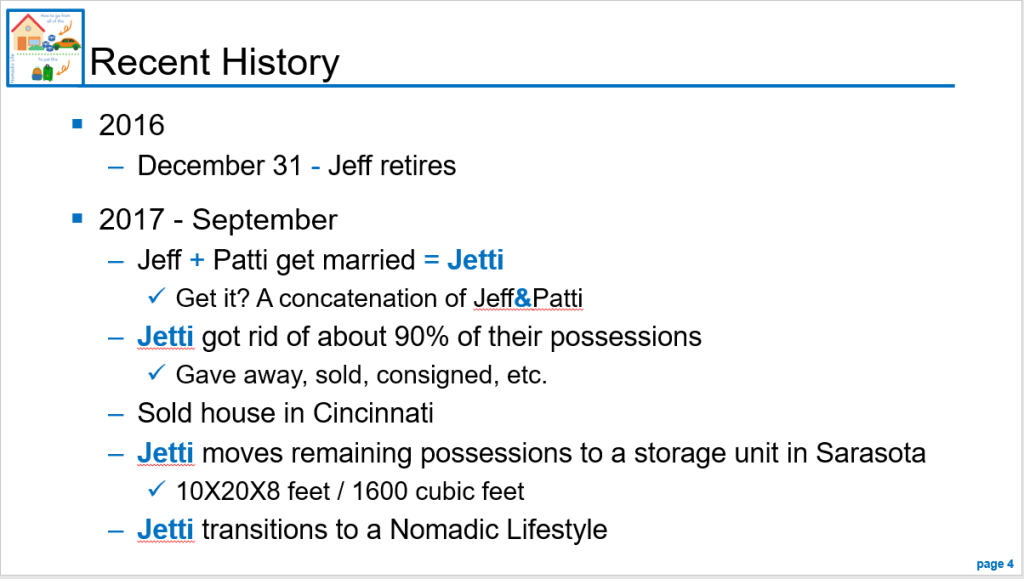Click the "page 4" number label

click(x=995, y=564)
